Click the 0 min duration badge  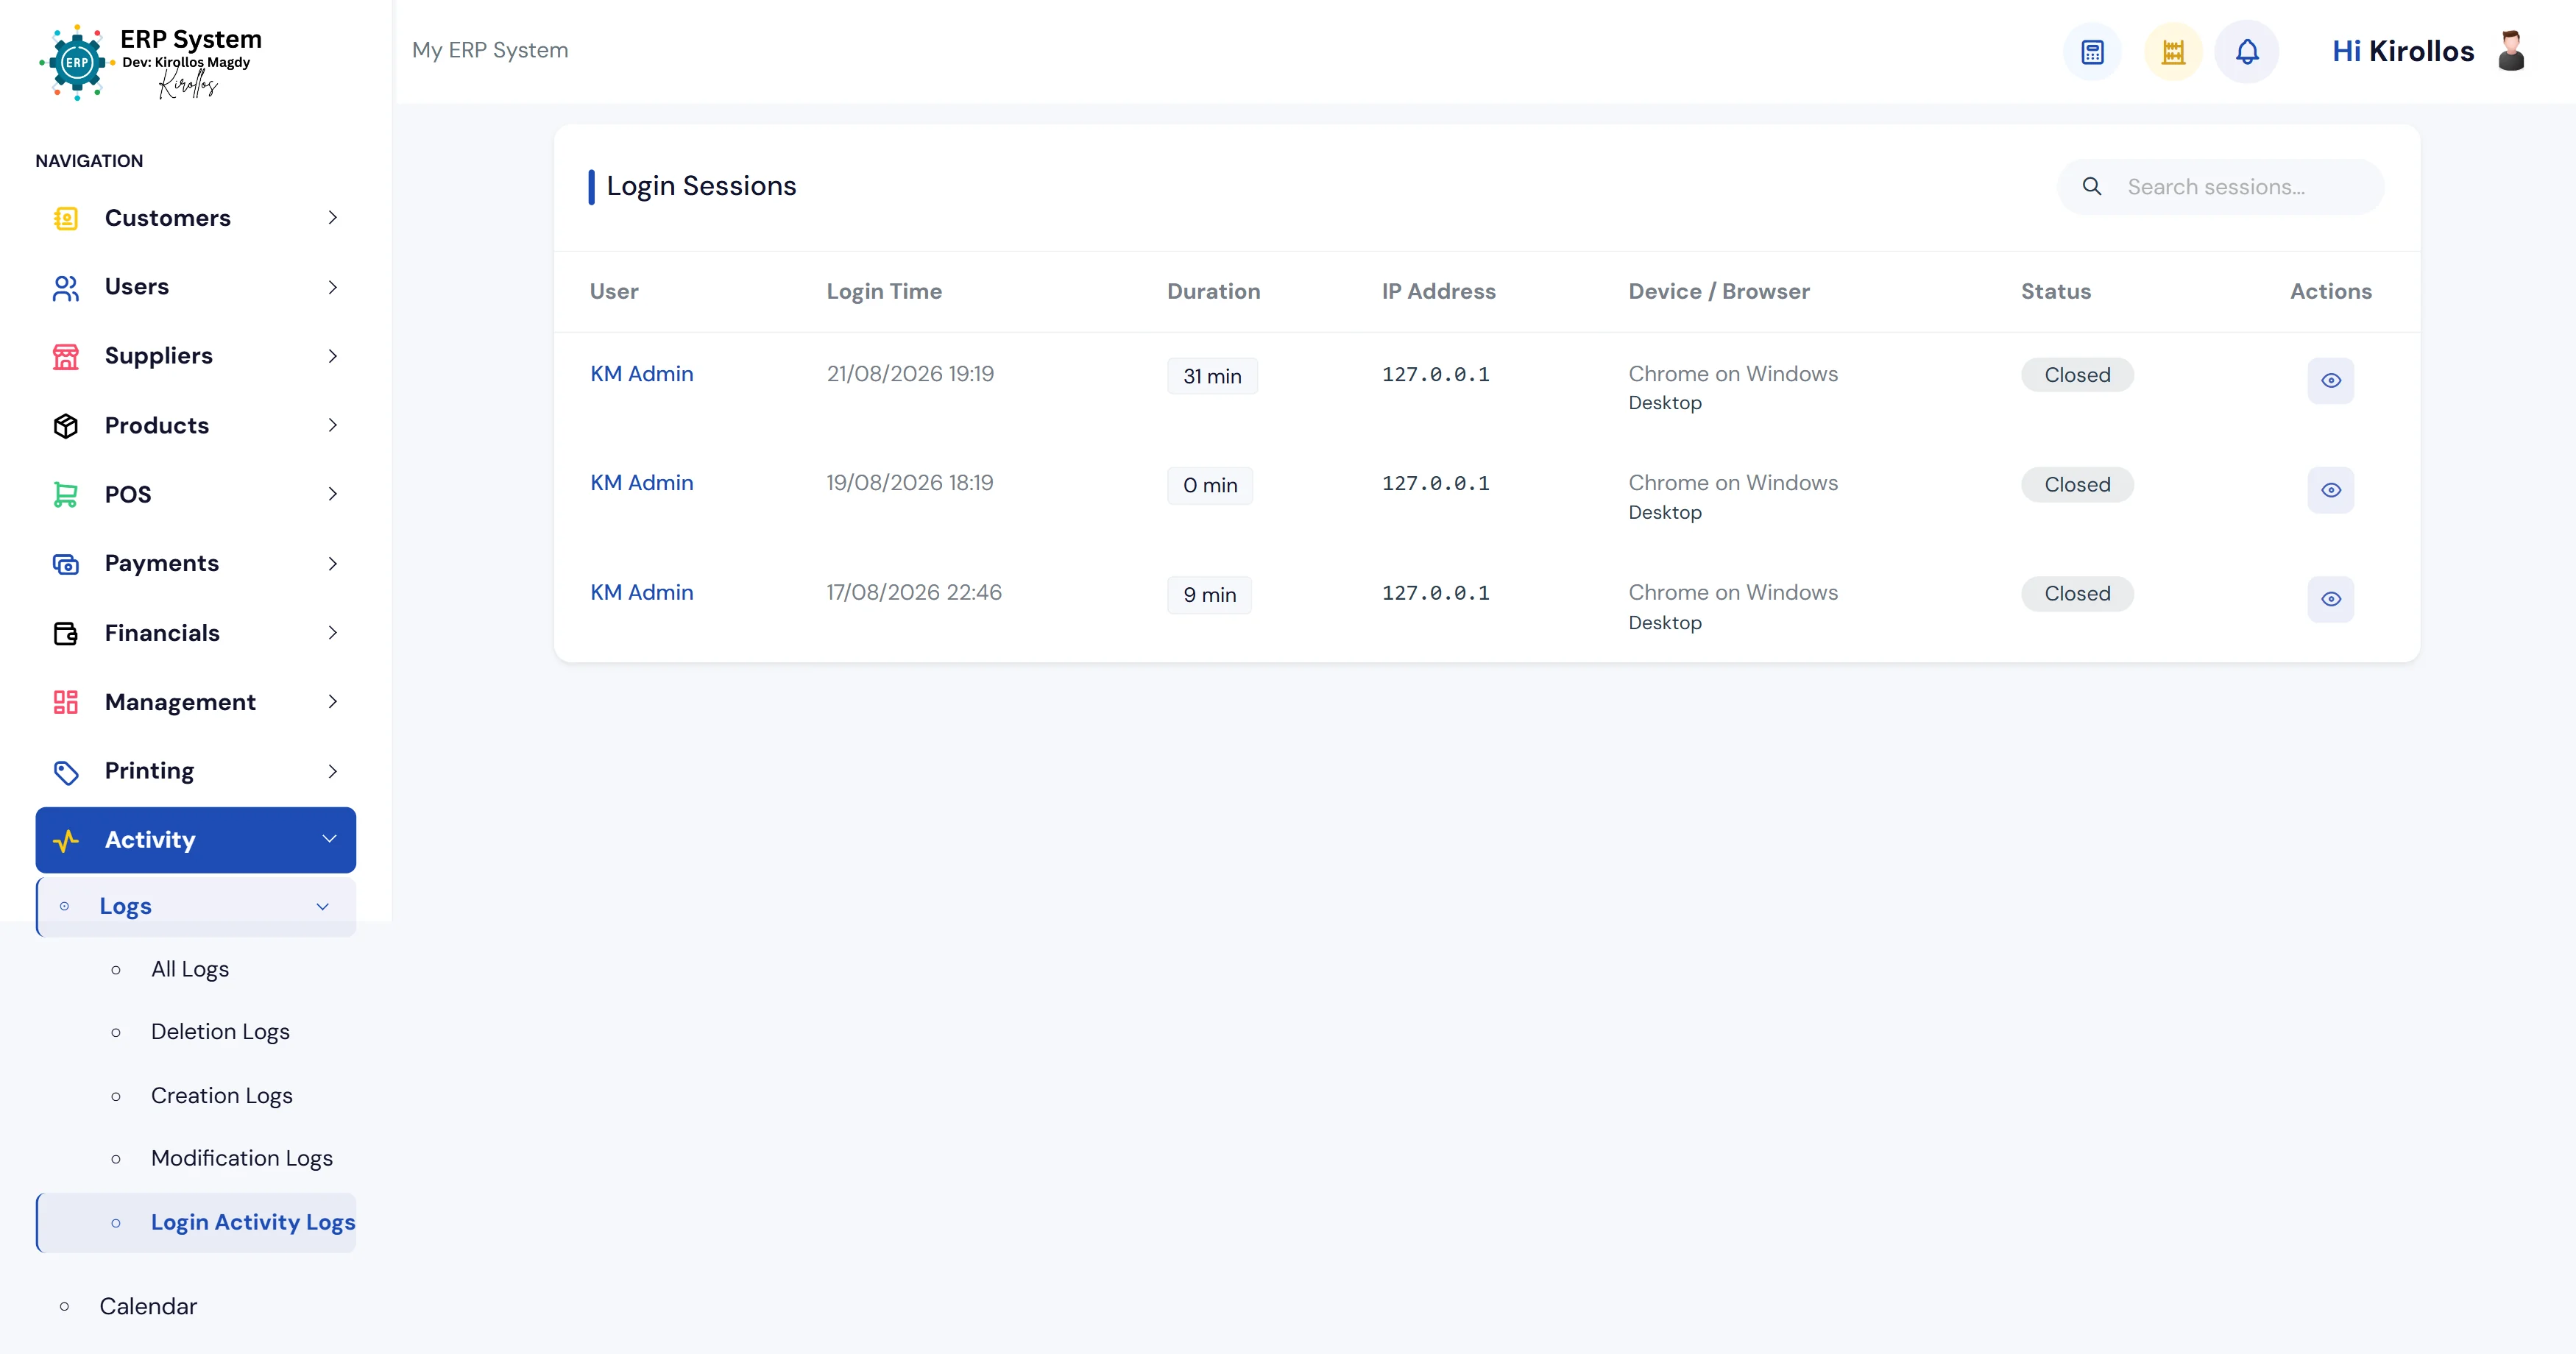pos(1210,486)
